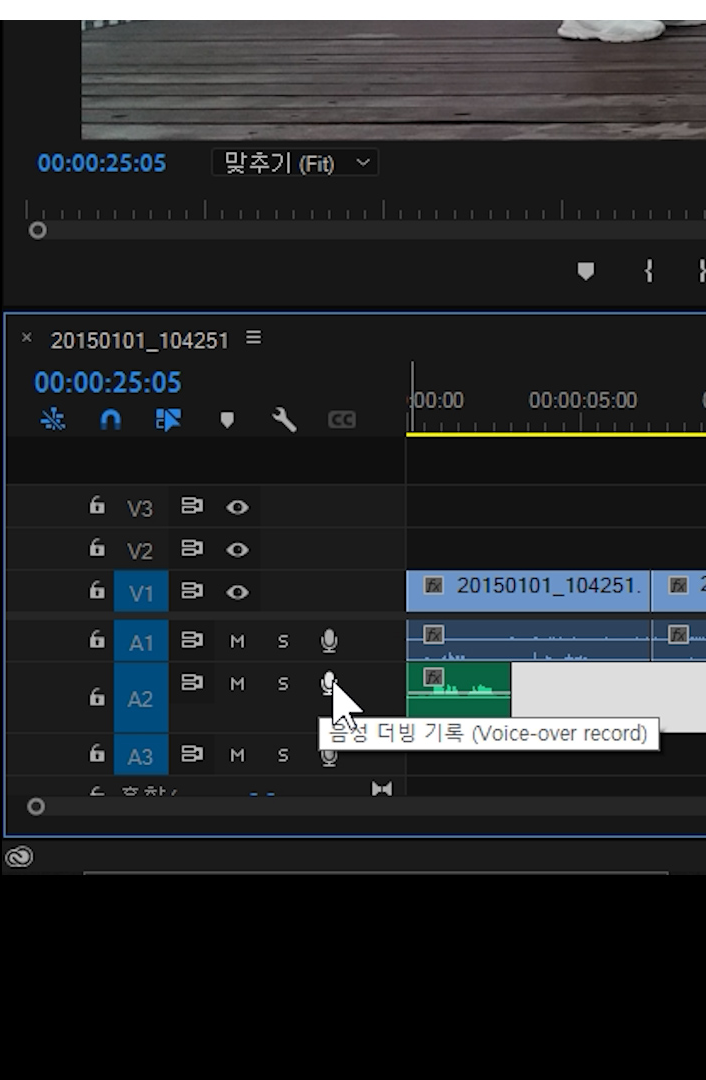This screenshot has height=1080, width=706.
Task: Click fx badge on the first A1 clip
Action: coord(433,634)
